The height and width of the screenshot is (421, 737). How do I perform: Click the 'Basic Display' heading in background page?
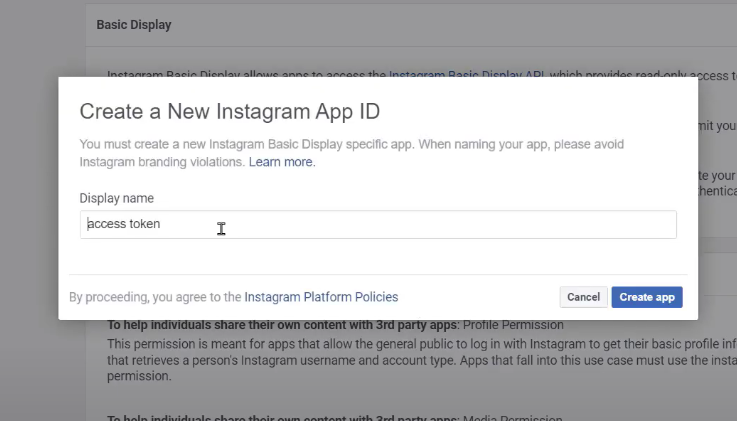(x=134, y=25)
